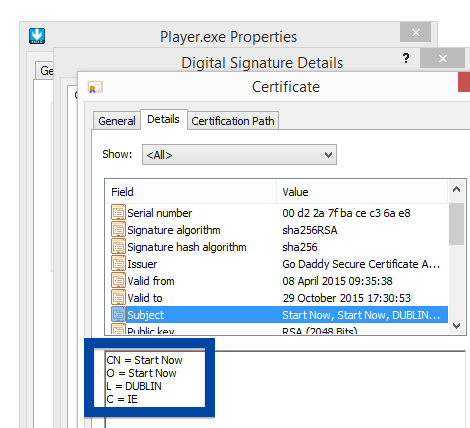
Task: Click the O = Start Now line
Action: click(141, 373)
